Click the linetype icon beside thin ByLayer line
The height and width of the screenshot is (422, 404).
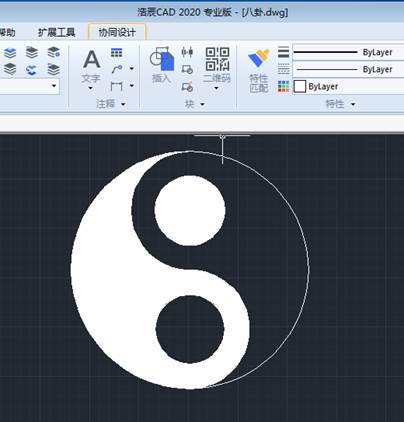(x=283, y=69)
